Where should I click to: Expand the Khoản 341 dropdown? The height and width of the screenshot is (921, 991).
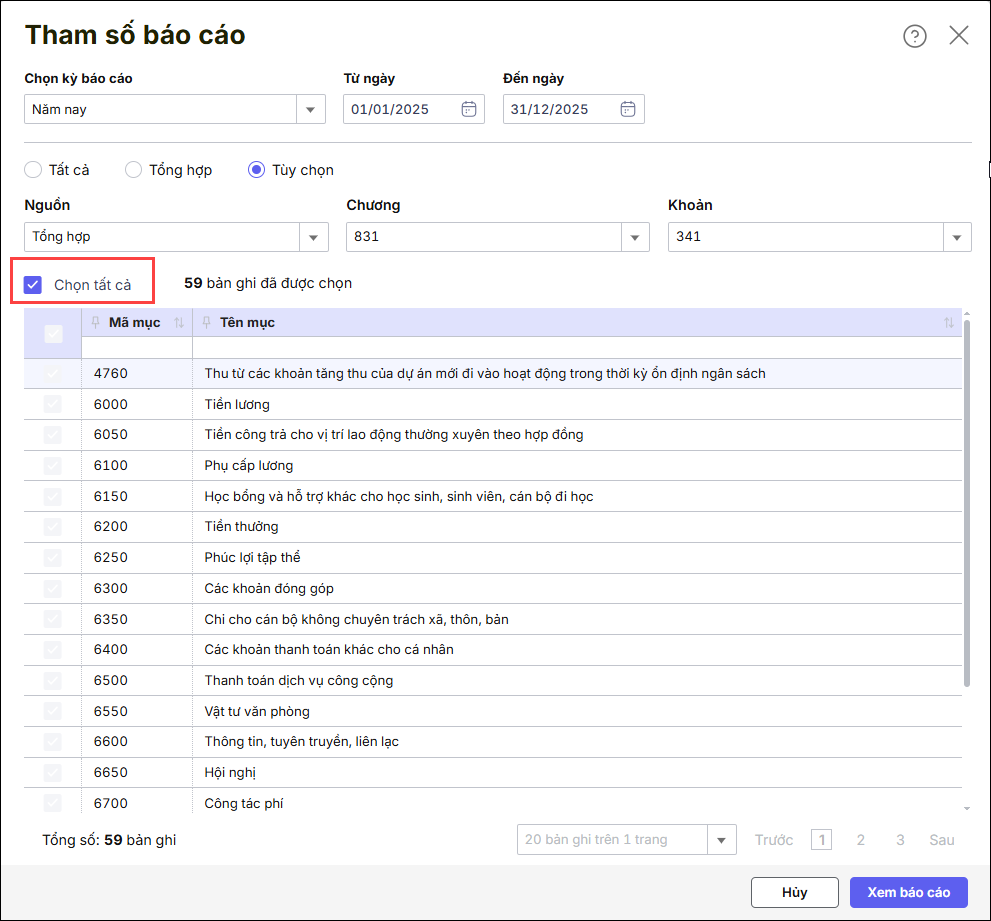(x=957, y=237)
